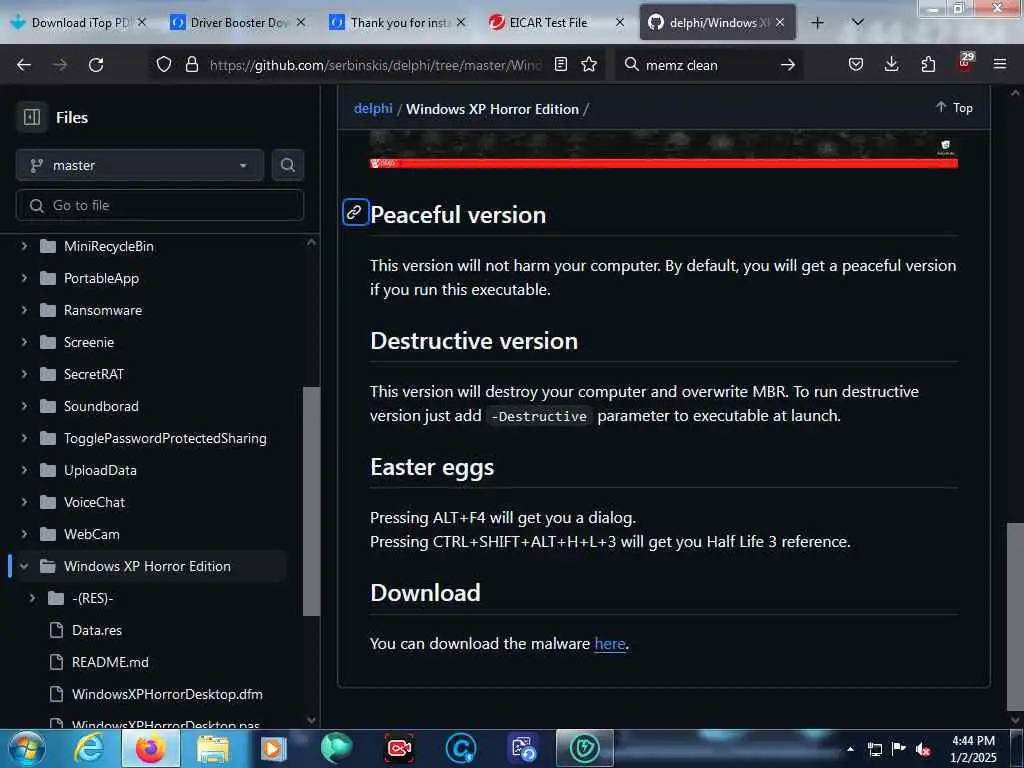The image size is (1024, 768).
Task: Open the Data.res file
Action: (97, 630)
